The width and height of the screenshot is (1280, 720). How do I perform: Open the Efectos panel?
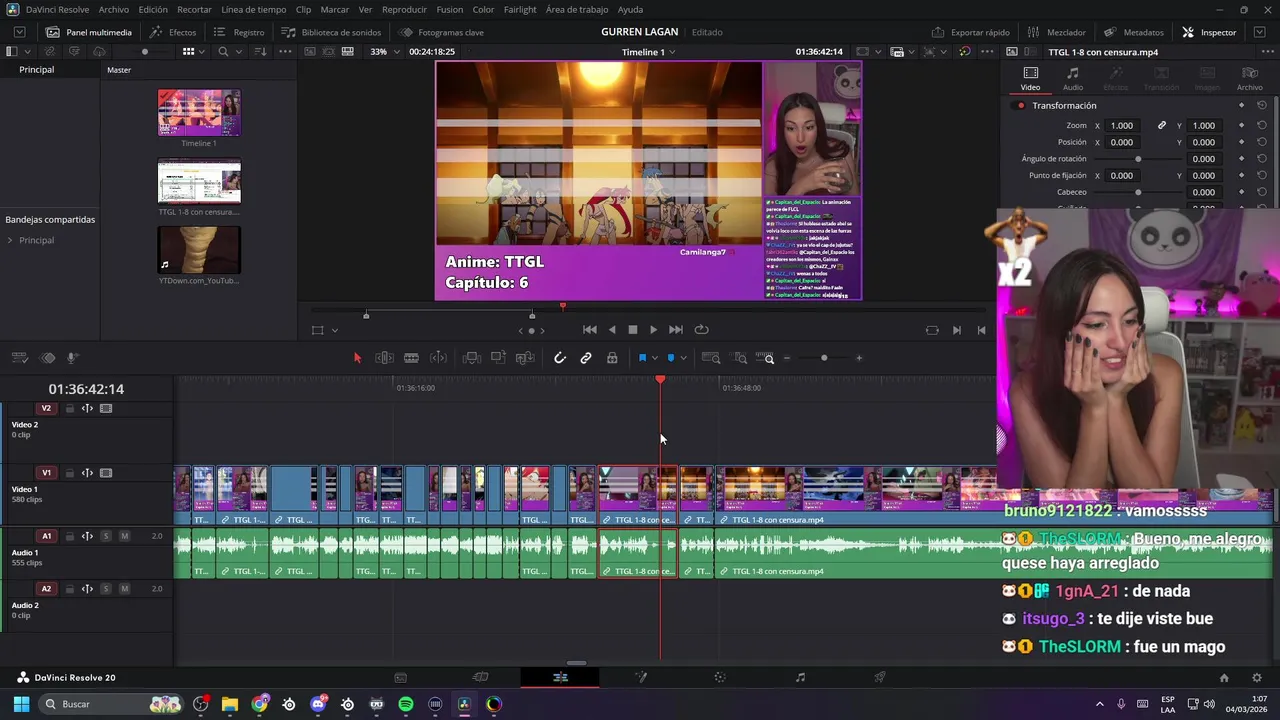[x=173, y=32]
